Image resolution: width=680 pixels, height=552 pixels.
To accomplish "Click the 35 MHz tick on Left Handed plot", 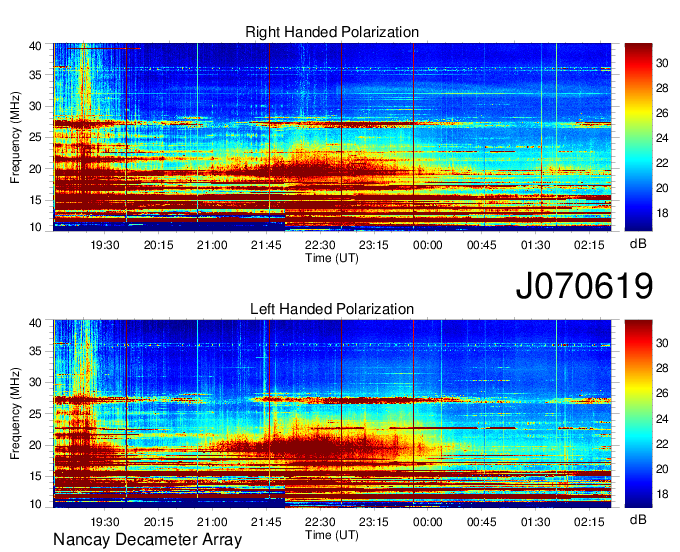I will coord(36,351).
